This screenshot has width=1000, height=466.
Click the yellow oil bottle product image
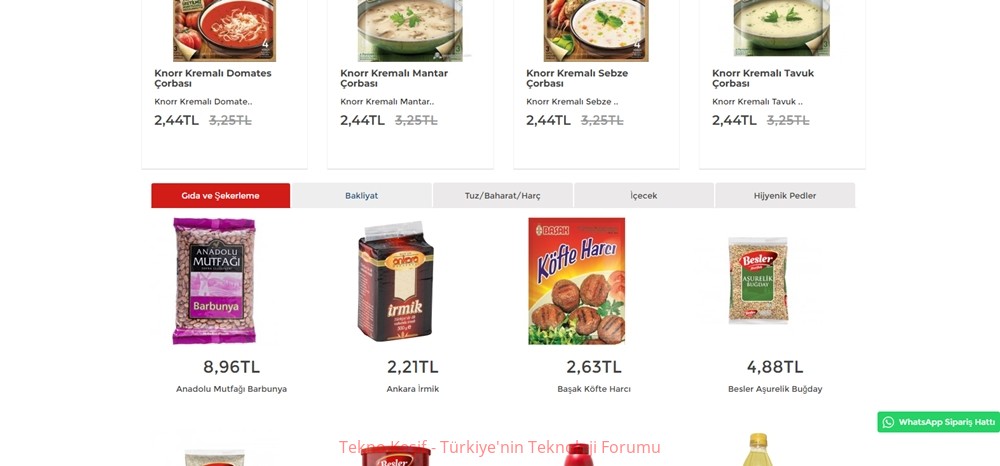(x=758, y=449)
